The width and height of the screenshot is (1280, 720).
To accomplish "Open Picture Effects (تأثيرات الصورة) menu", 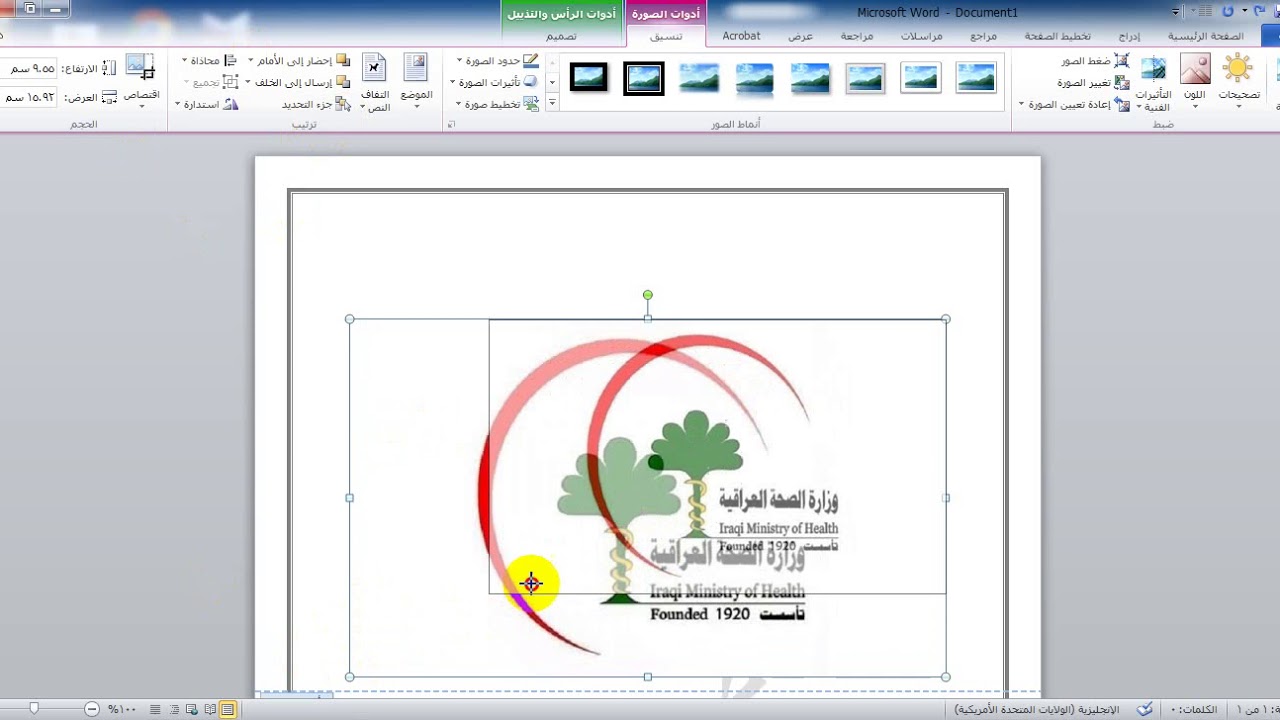I will pos(495,83).
